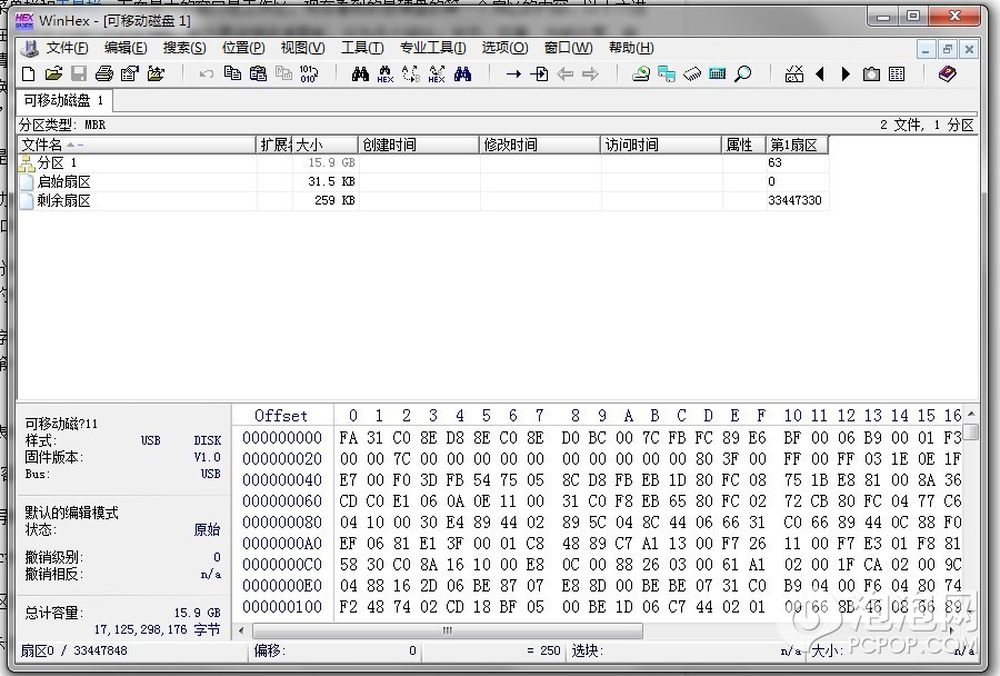Click the hex view vertical scrollbar up arrow
The image size is (1000, 676).
[x=971, y=414]
